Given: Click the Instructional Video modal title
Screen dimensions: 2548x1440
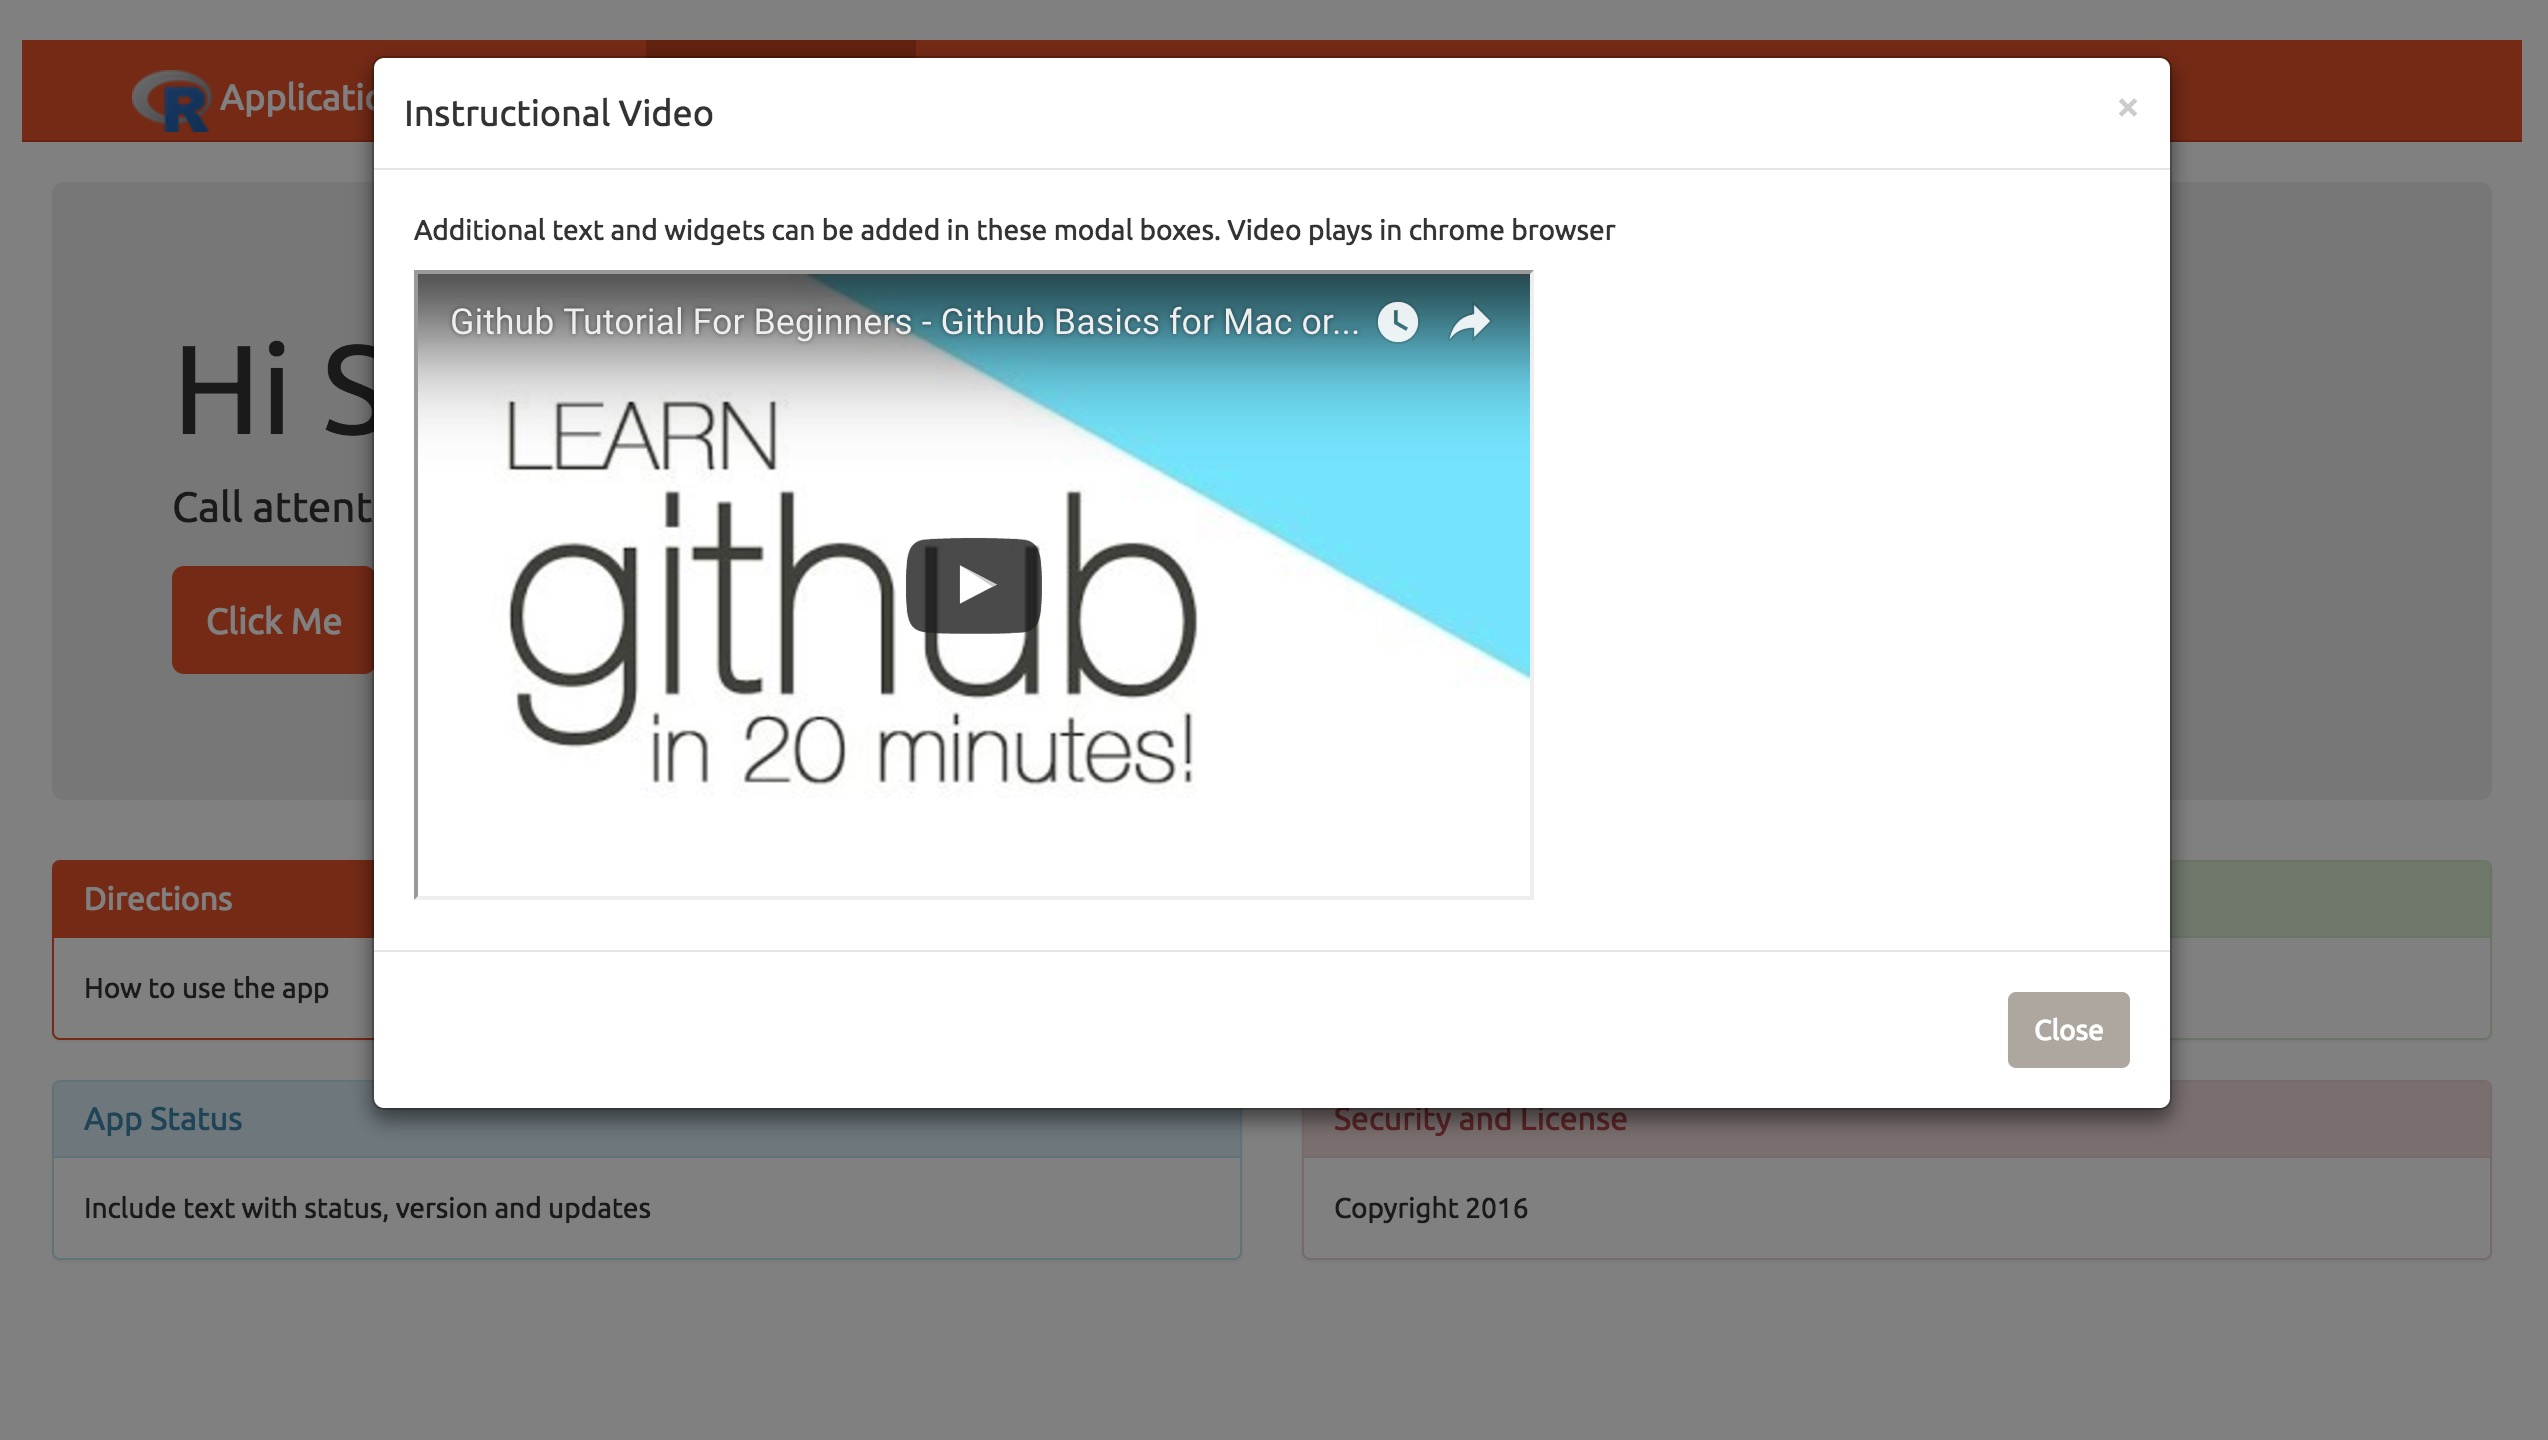Looking at the screenshot, I should click(558, 114).
